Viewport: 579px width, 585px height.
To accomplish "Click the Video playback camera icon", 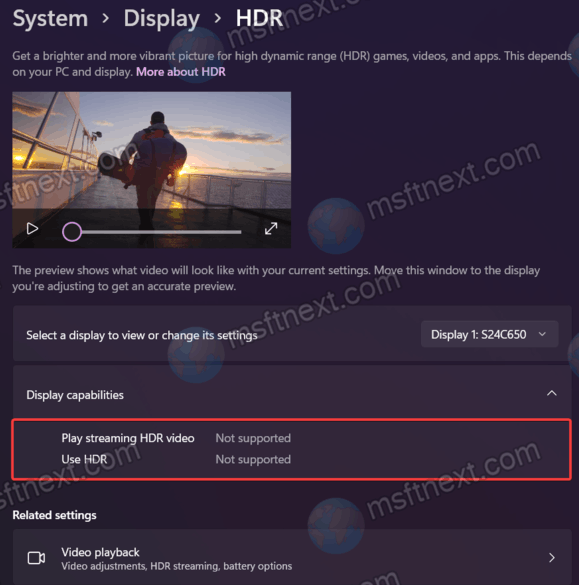I will (37, 558).
